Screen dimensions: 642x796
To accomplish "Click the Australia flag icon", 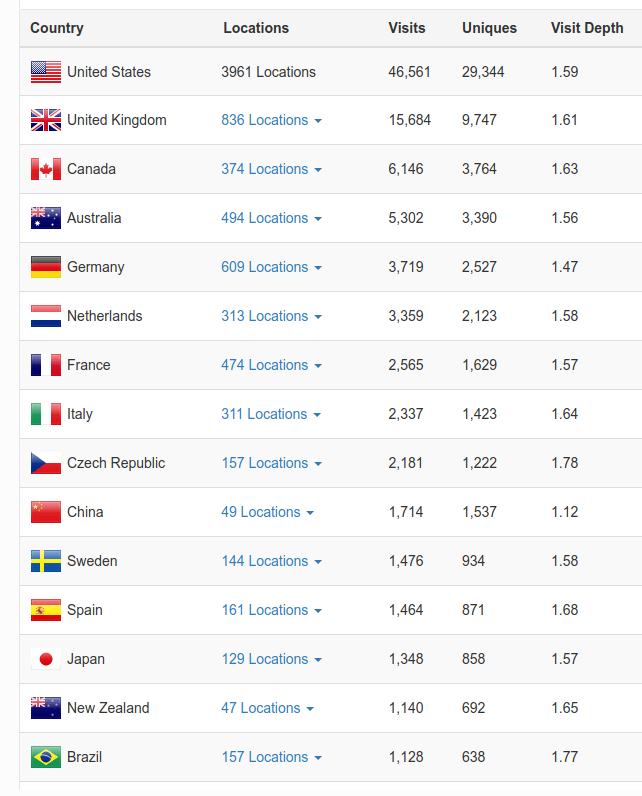I will tap(46, 219).
